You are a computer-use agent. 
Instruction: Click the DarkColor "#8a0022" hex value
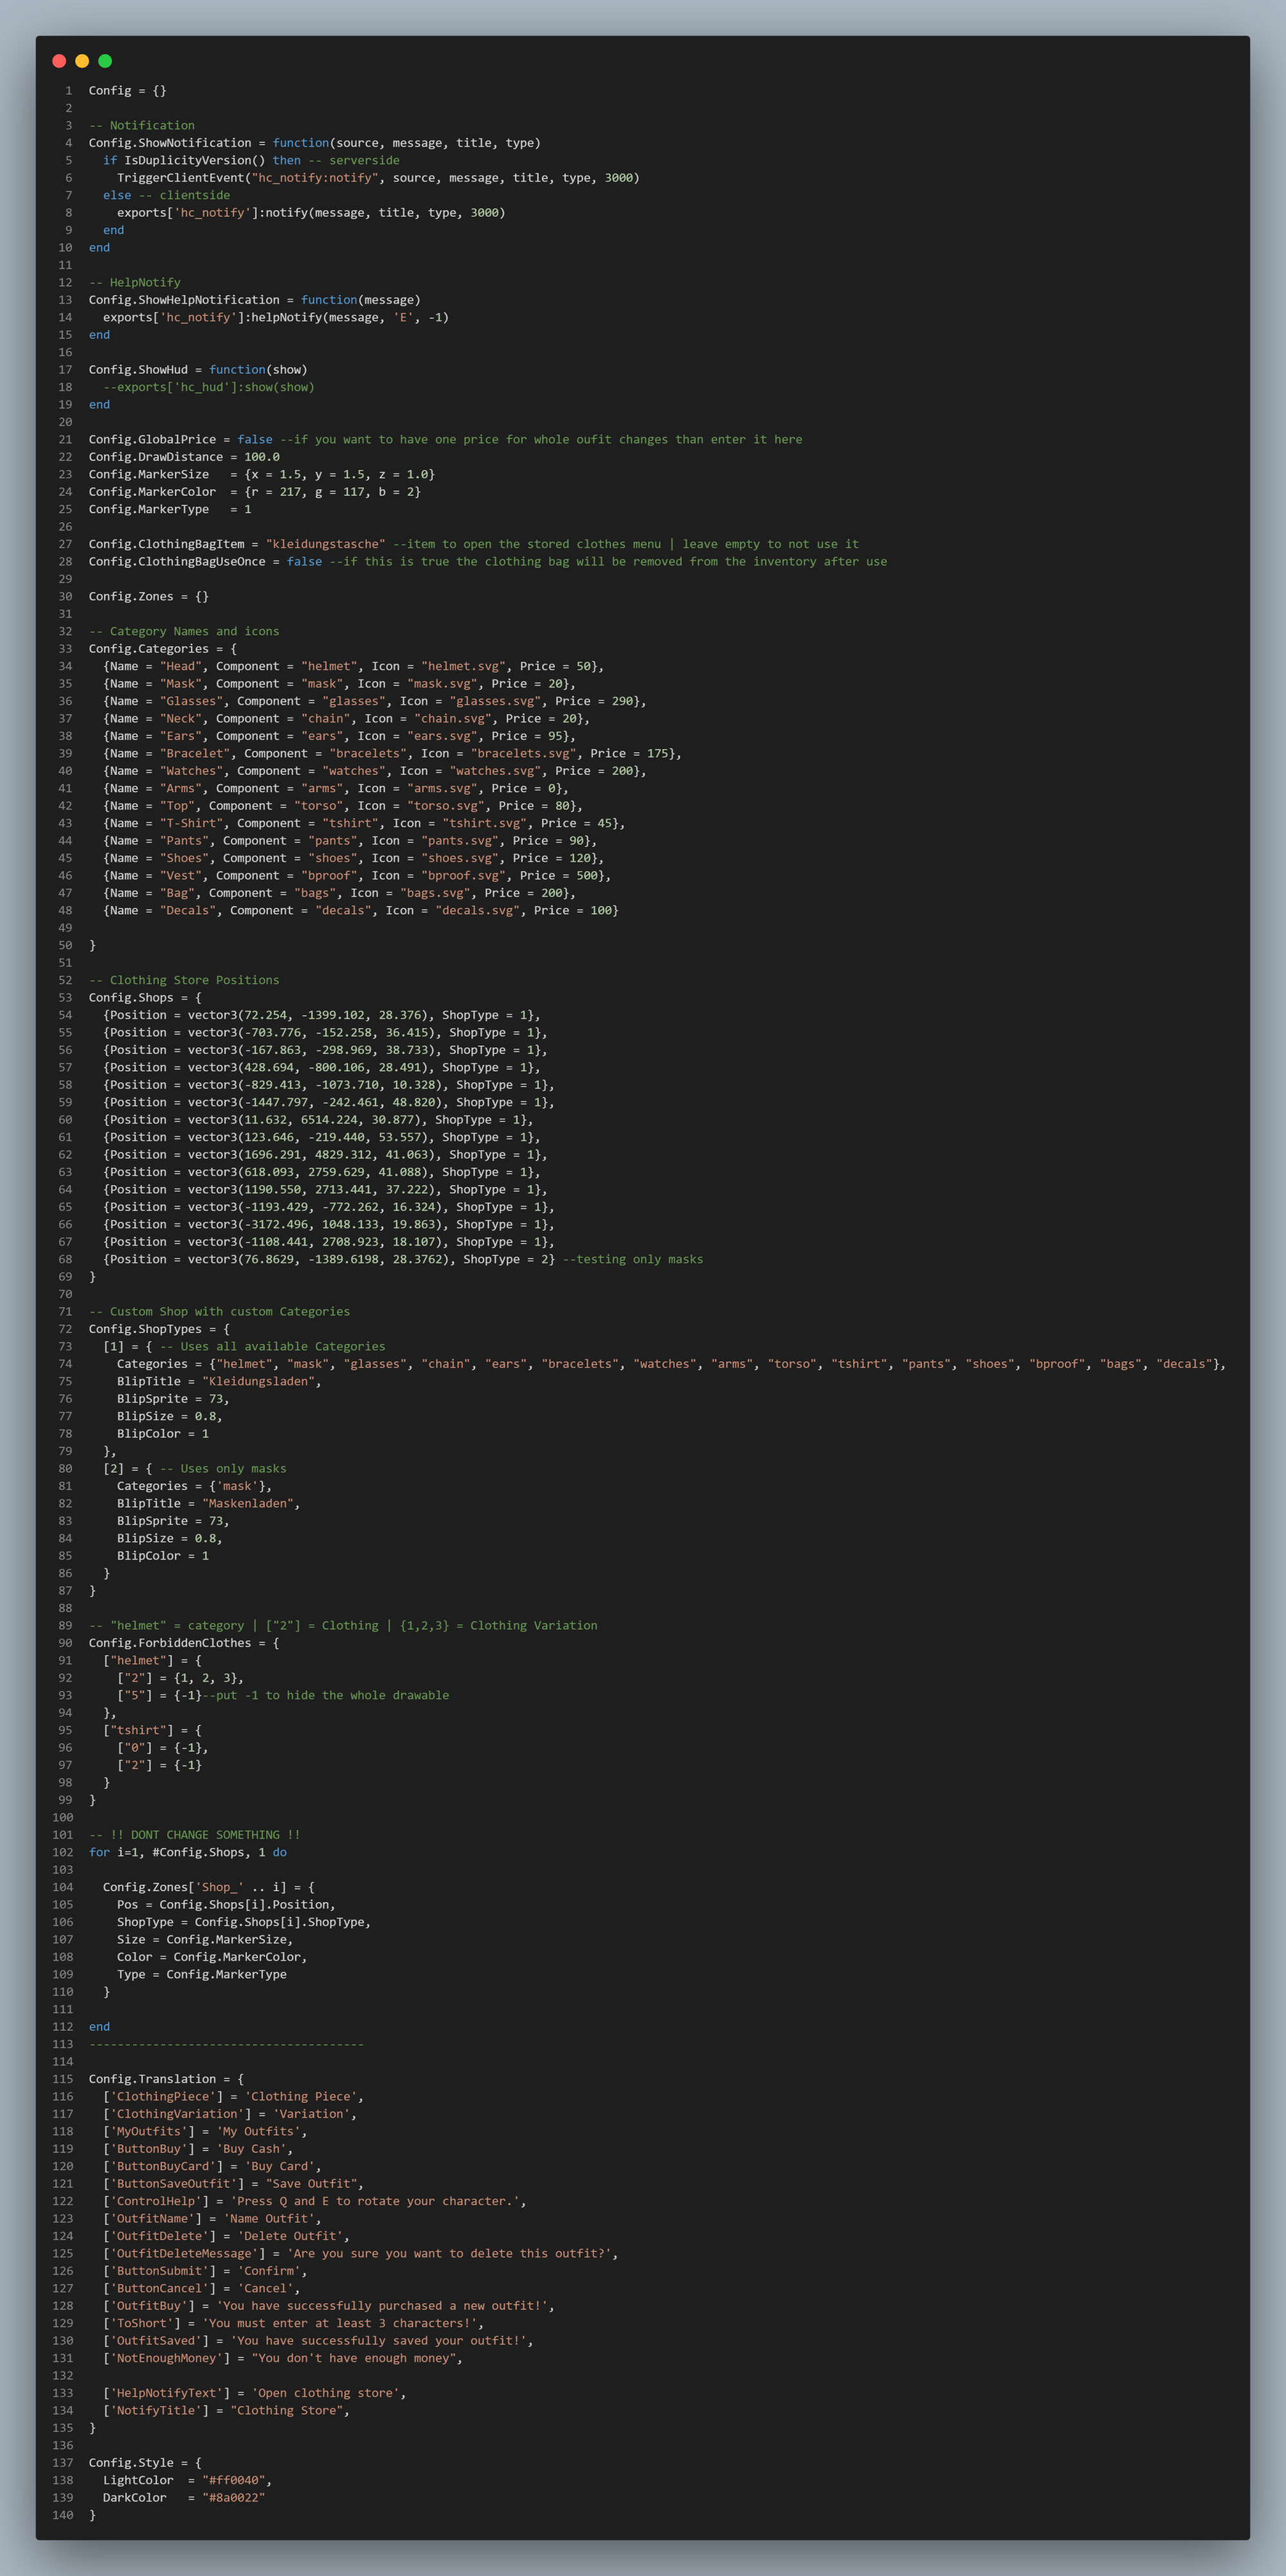(233, 2497)
